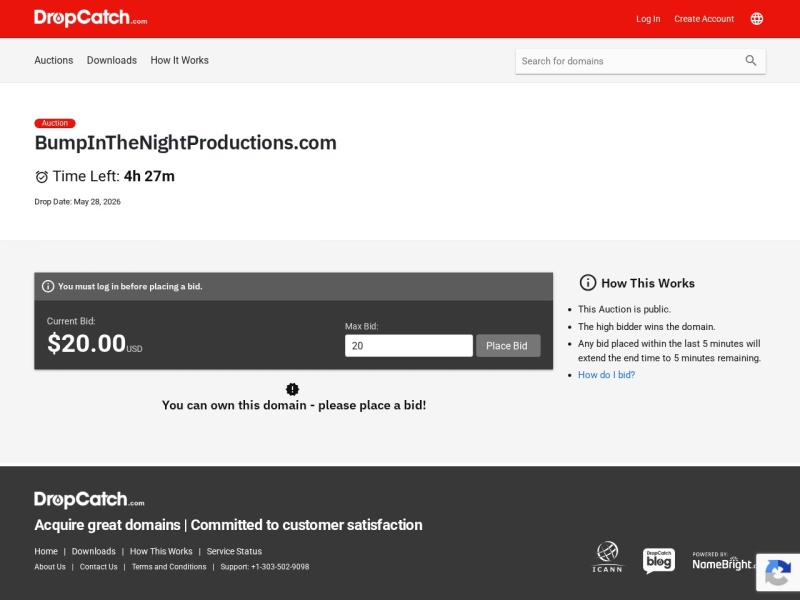Open Terms and Conditions link

click(x=169, y=567)
